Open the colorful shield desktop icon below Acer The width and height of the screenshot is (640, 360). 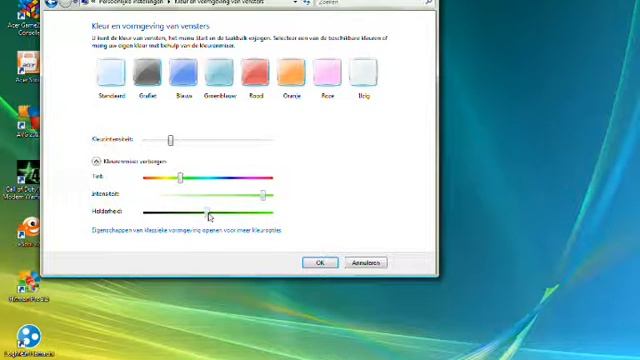[28, 121]
